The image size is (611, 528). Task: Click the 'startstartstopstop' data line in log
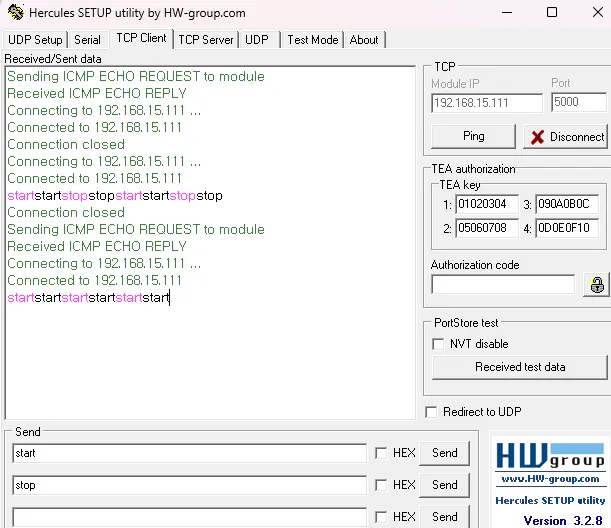click(x=115, y=196)
